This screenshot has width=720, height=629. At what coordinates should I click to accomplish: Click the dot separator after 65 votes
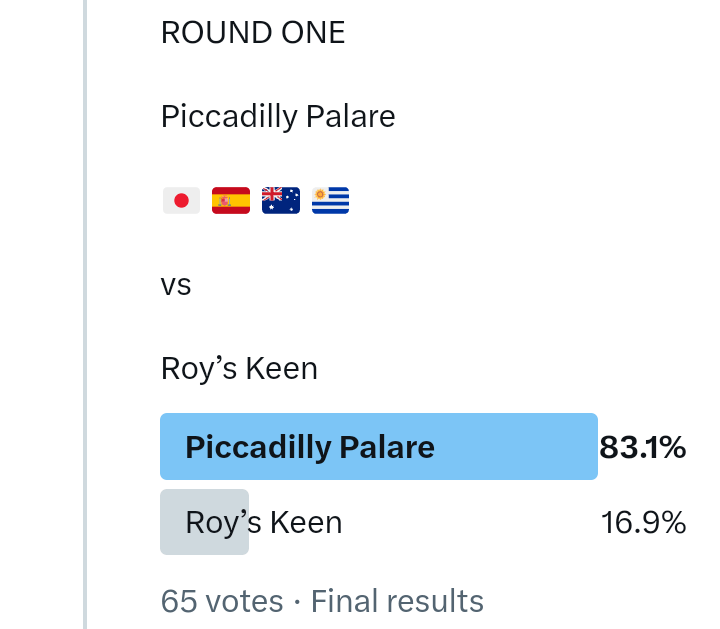pos(297,602)
